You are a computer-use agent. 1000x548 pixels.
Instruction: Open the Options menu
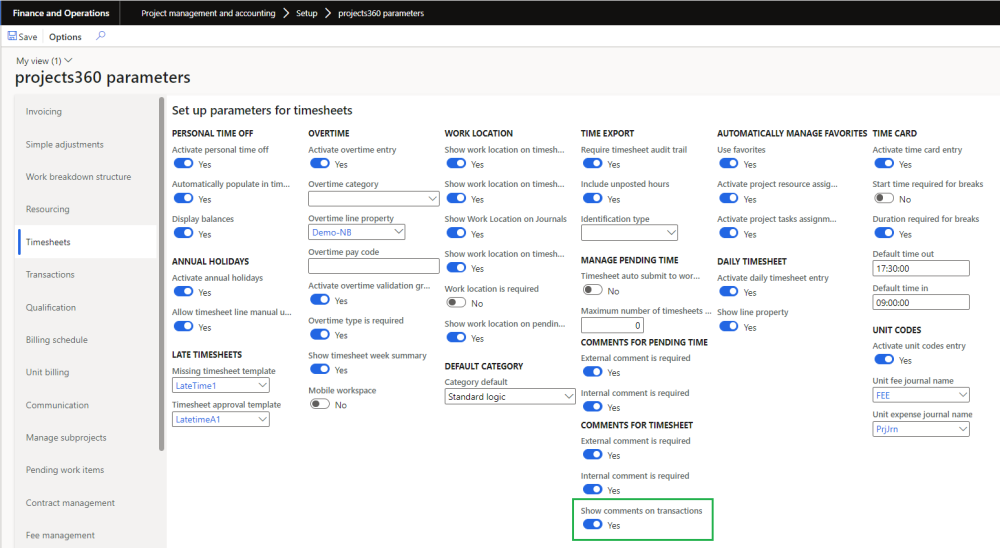[66, 37]
